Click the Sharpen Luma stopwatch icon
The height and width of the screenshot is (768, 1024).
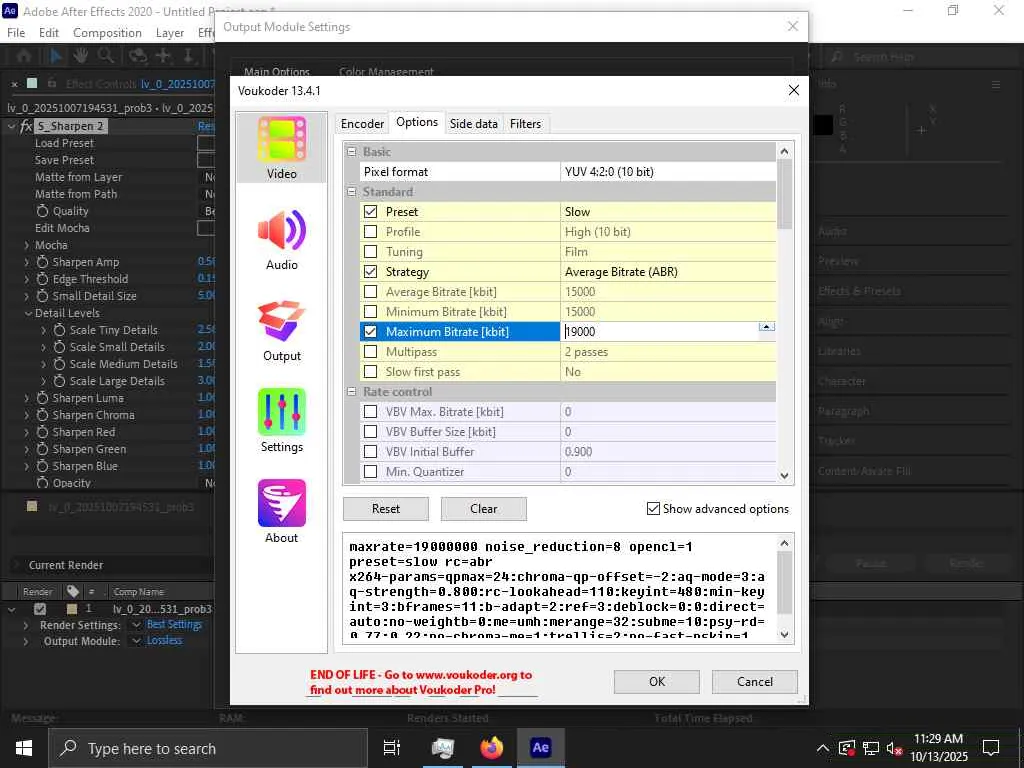coord(42,398)
